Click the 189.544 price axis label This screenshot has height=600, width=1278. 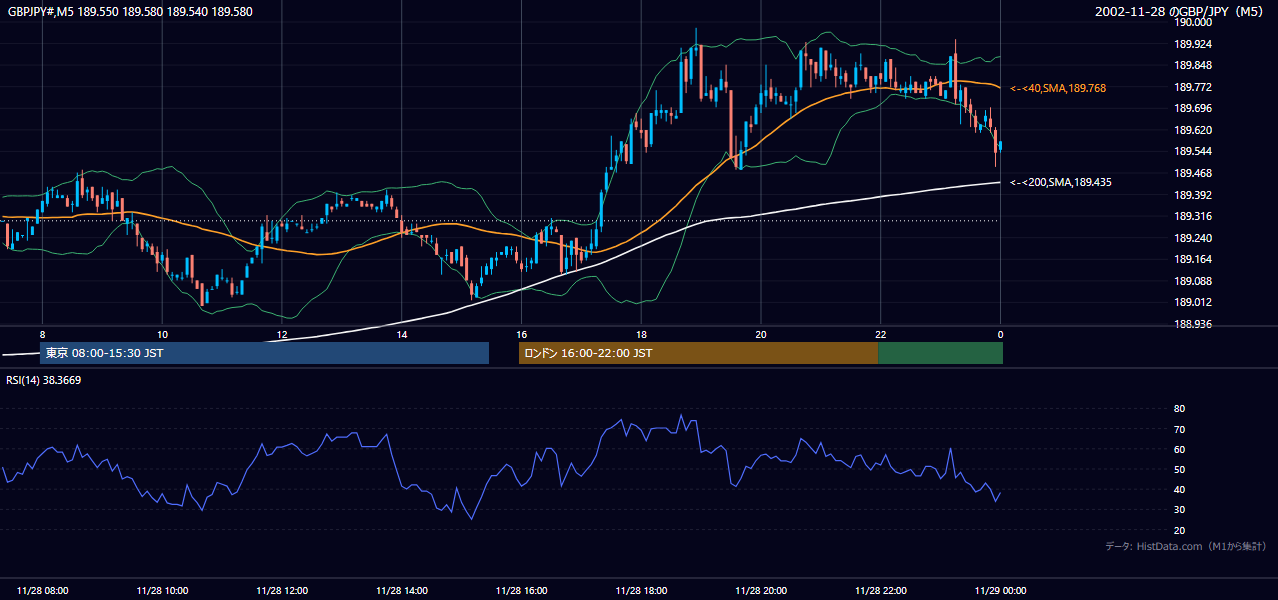click(1193, 151)
